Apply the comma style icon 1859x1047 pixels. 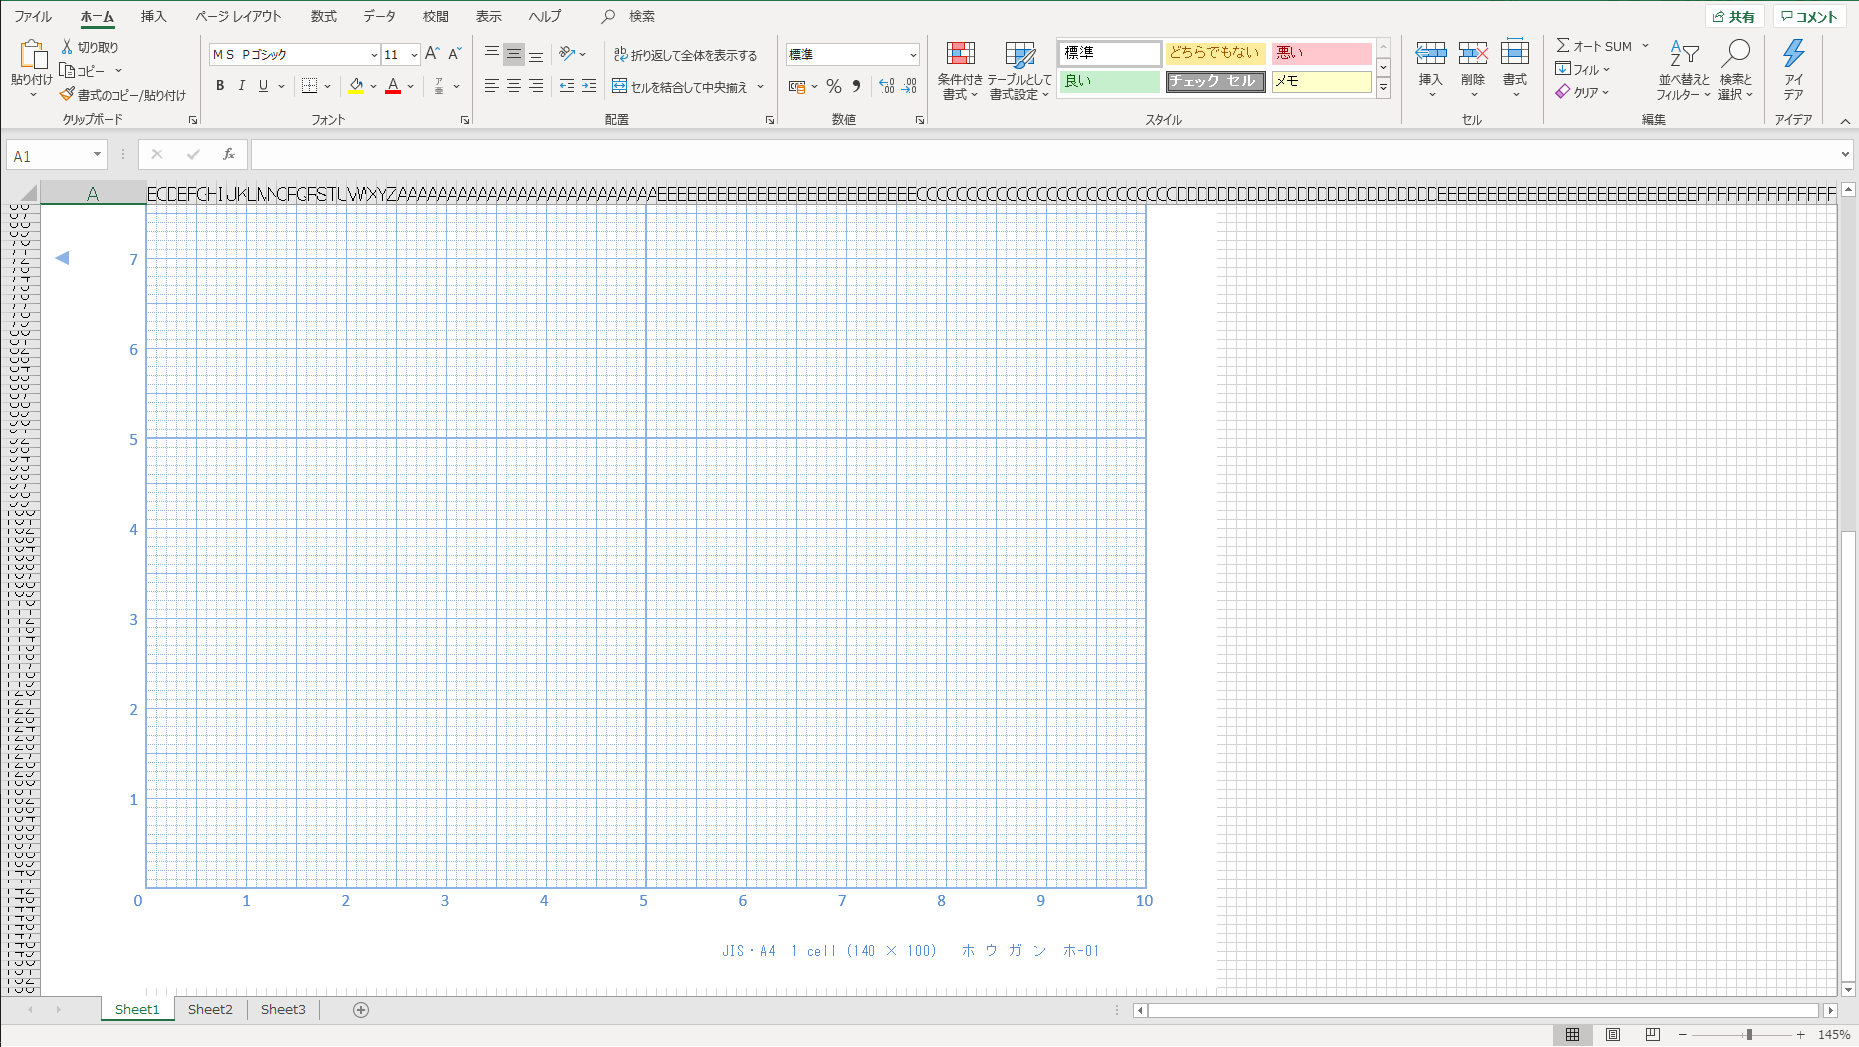857,87
